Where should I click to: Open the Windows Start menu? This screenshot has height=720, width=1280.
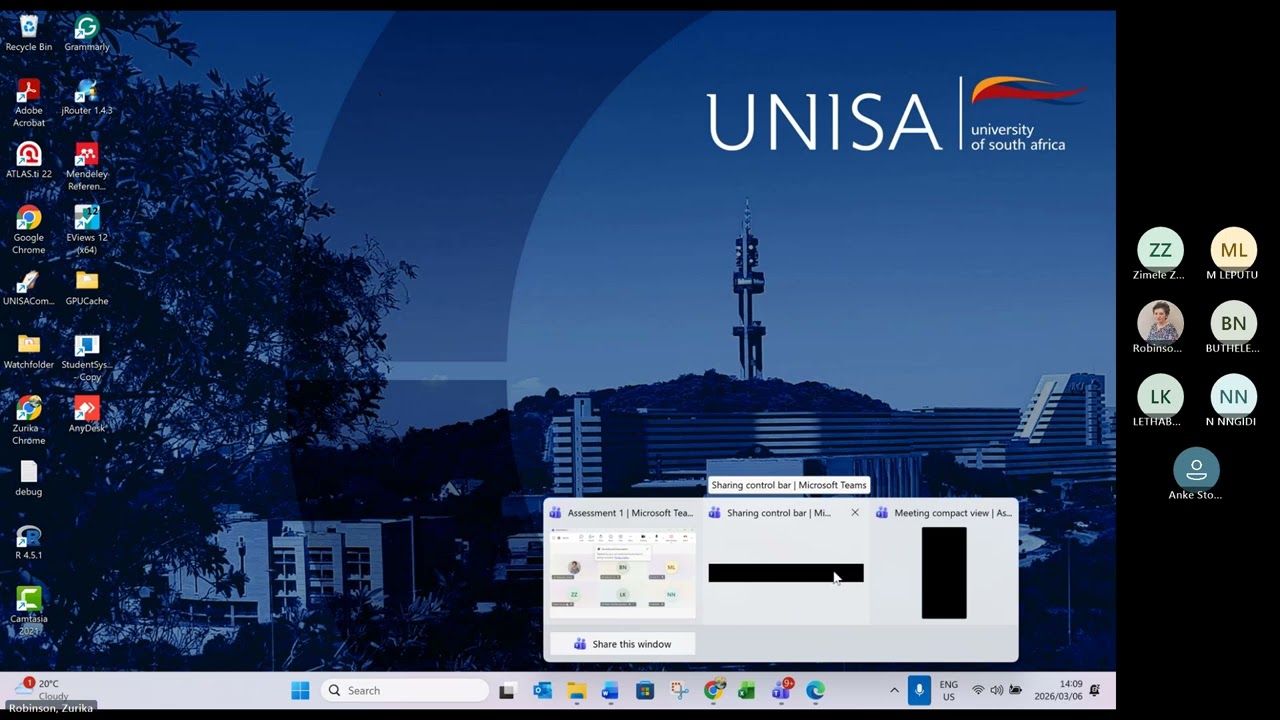pyautogui.click(x=300, y=690)
